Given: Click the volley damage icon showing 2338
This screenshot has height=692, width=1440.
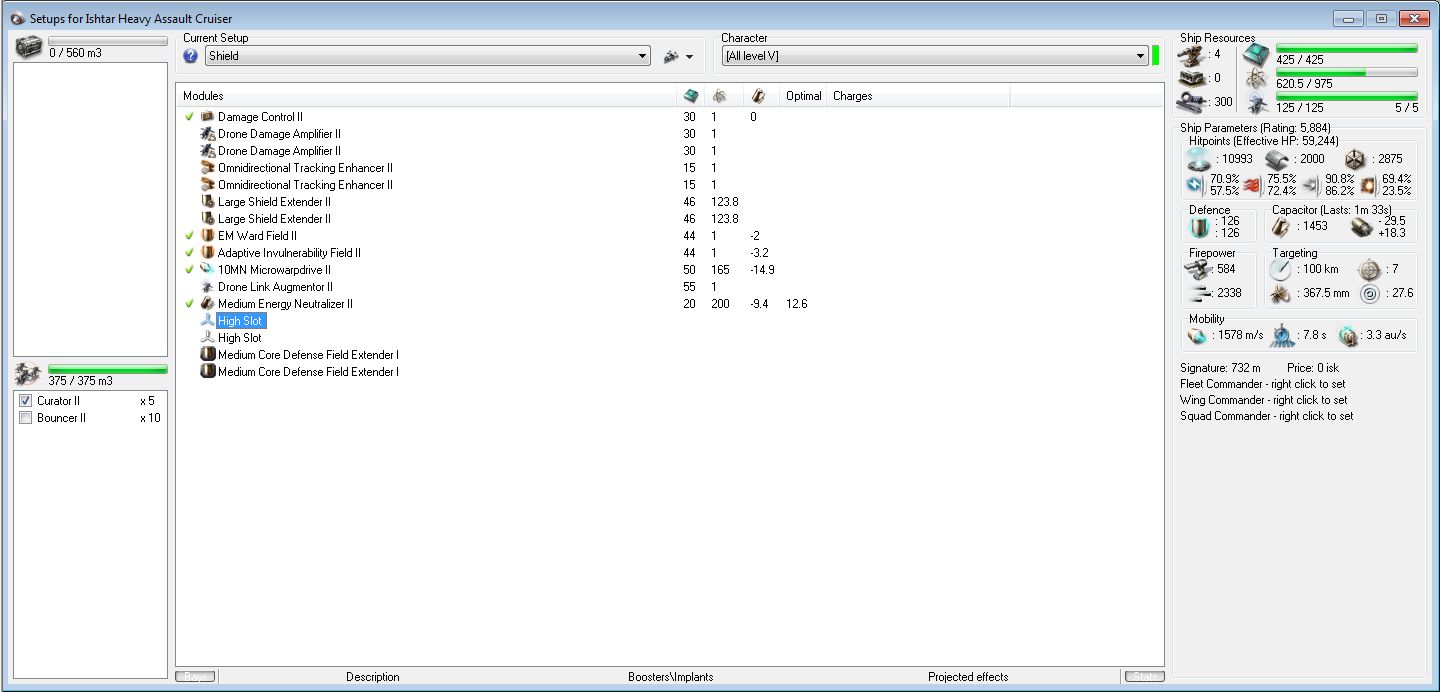Looking at the screenshot, I should tap(1198, 293).
